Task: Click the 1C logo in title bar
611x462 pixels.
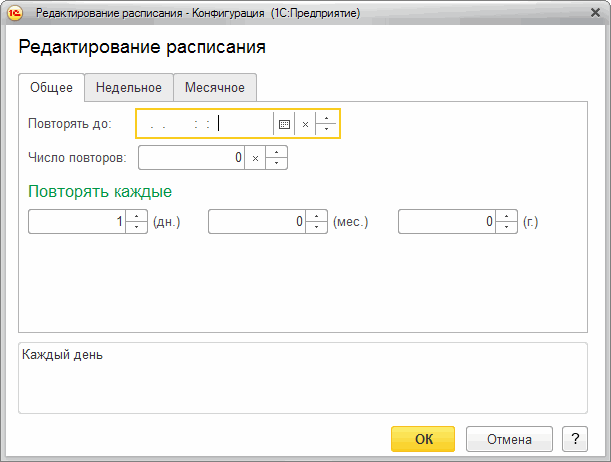Action: [15, 13]
